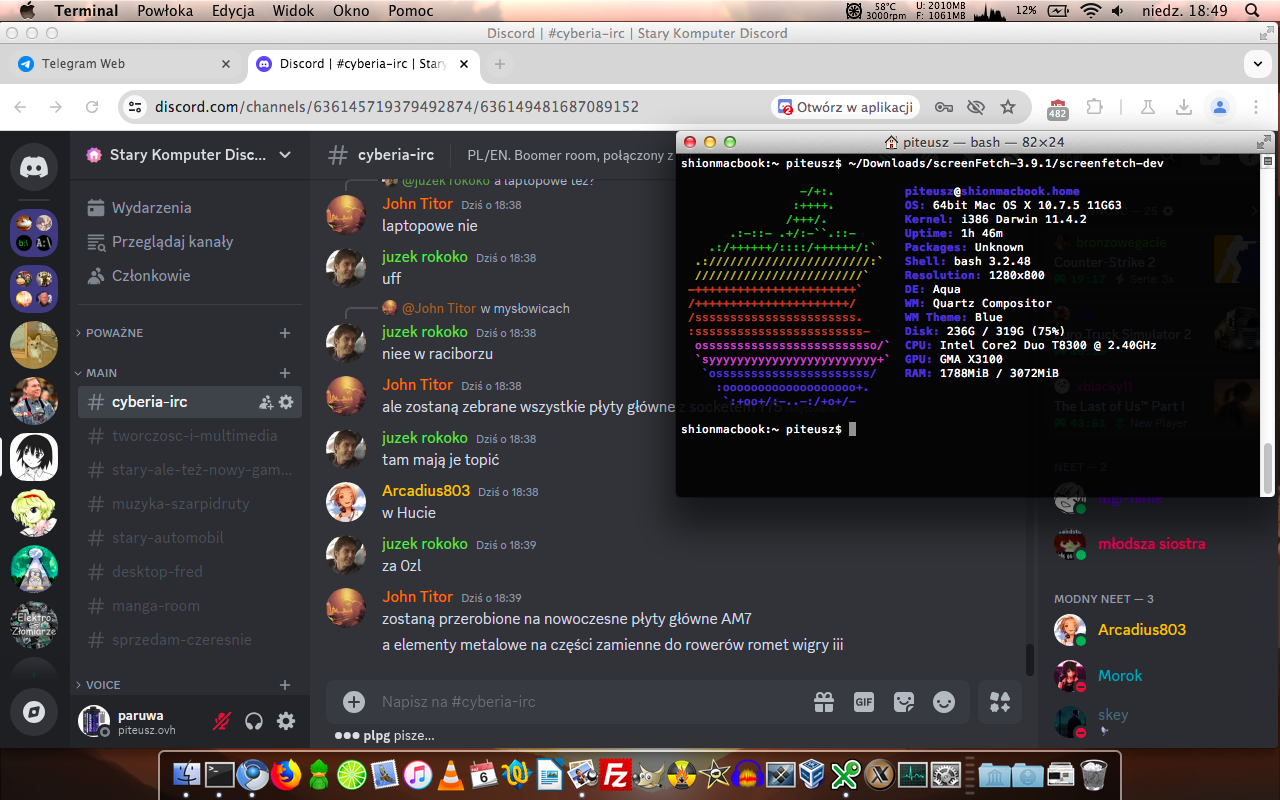Launch Firefox from the dock
1280x800 pixels.
tap(286, 774)
